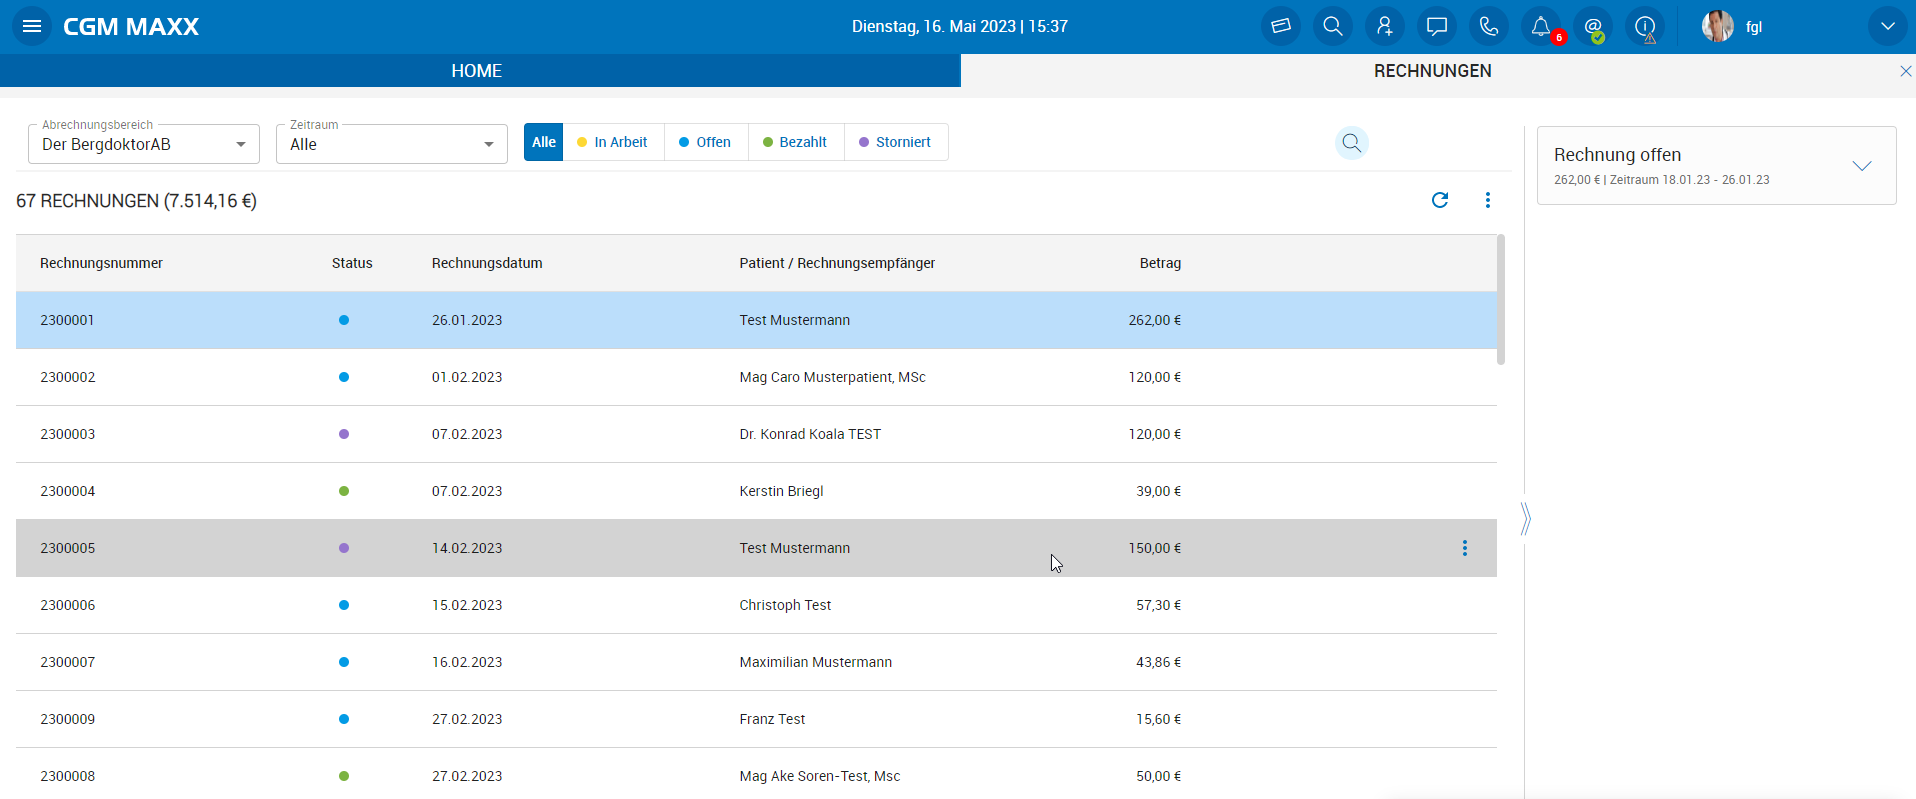Click the date 14.02.2023
This screenshot has height=799, width=1916.
(x=467, y=548)
